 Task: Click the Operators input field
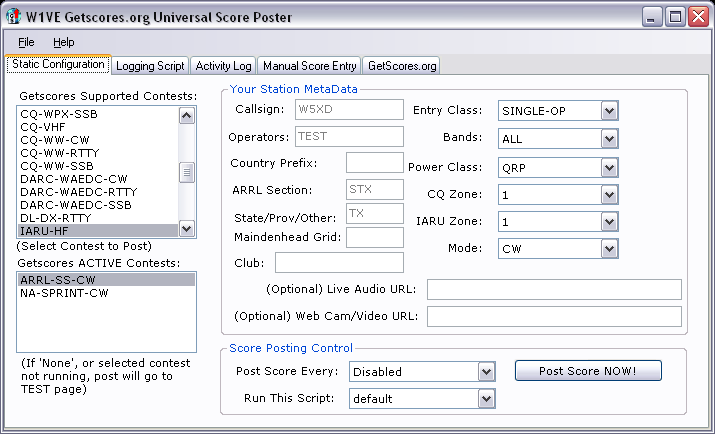[349, 136]
